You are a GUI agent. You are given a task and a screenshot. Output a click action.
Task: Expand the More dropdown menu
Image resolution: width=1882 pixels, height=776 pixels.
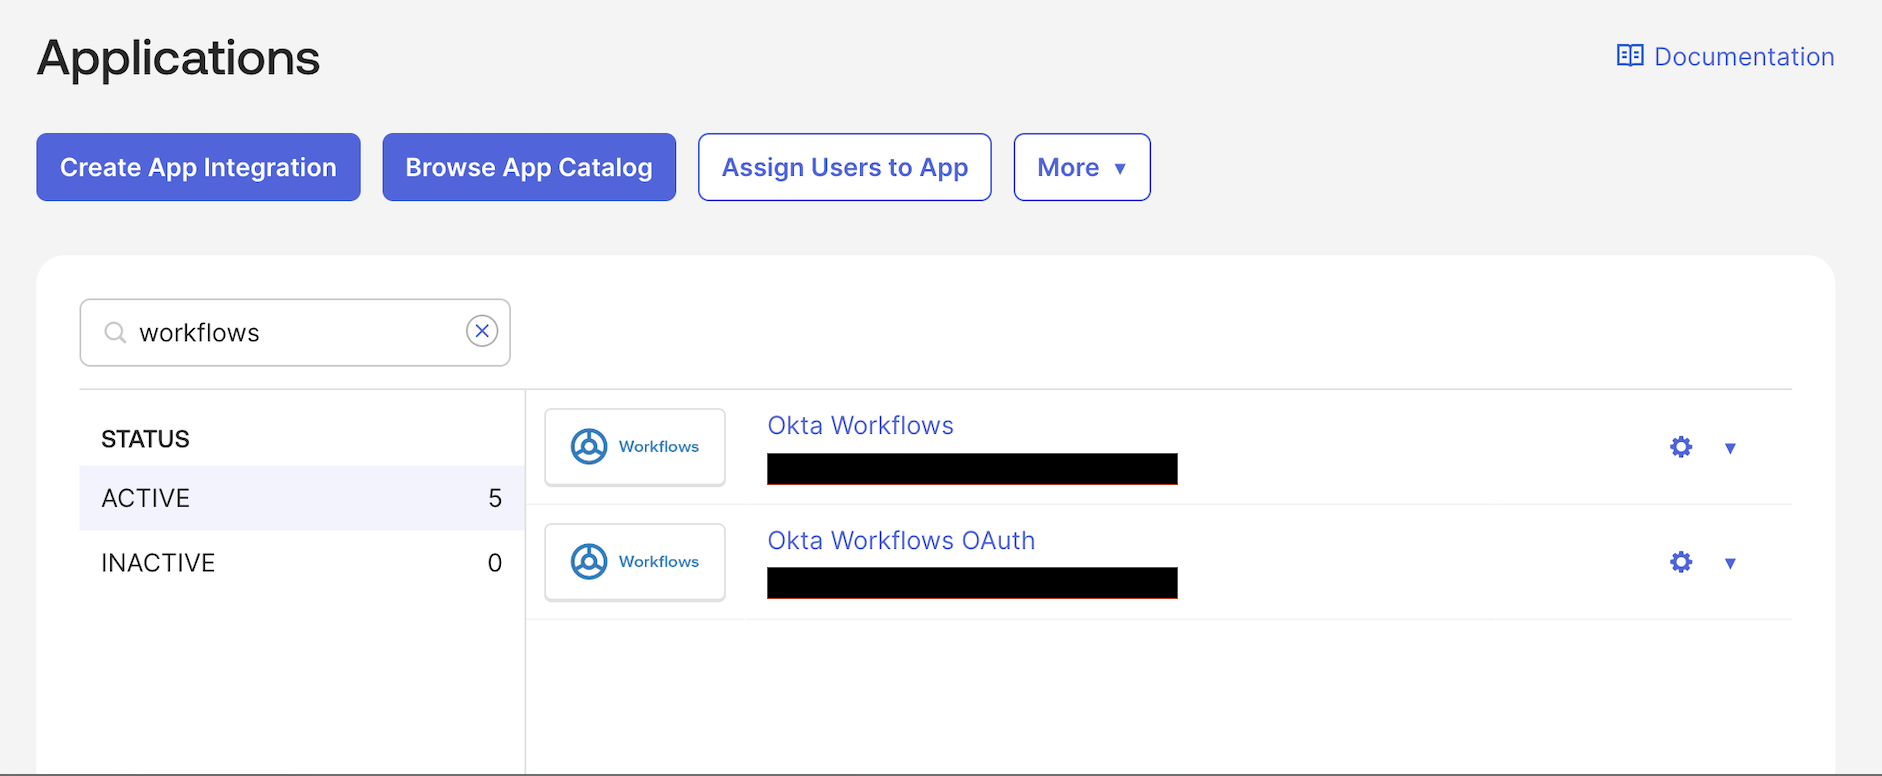click(1082, 167)
